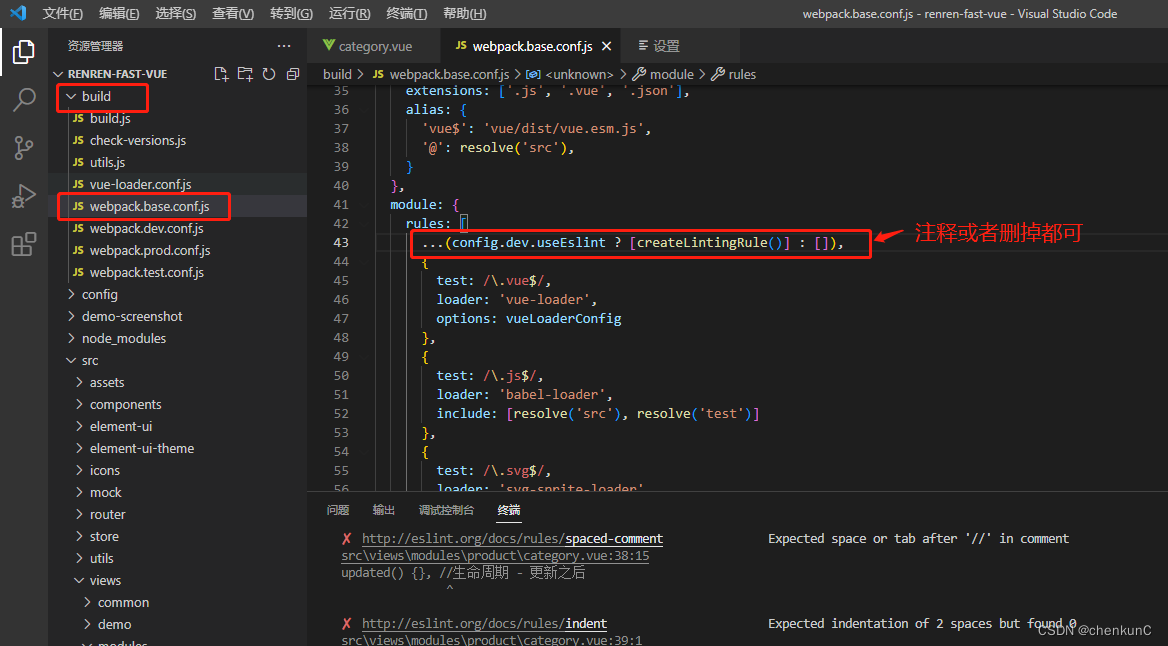Viewport: 1168px width, 646px height.
Task: Collapse the src folder
Action: [x=177, y=360]
